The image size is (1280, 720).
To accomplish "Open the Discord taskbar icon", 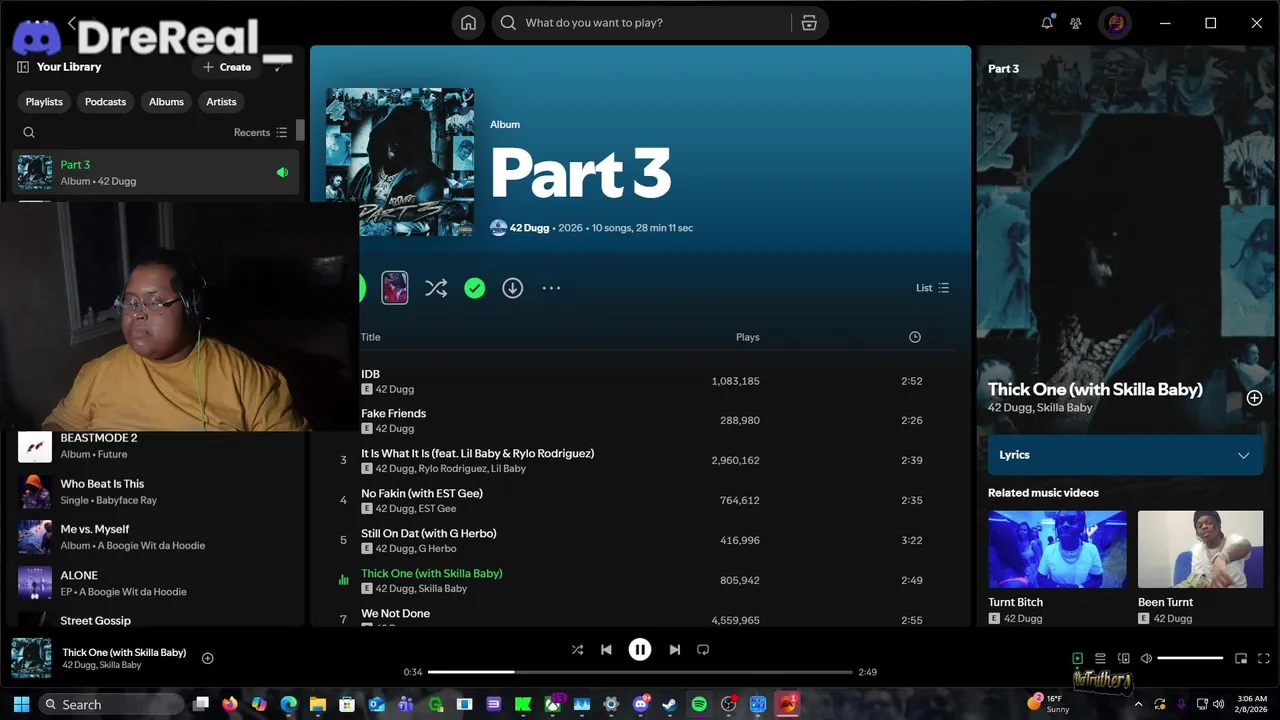I will pos(640,704).
